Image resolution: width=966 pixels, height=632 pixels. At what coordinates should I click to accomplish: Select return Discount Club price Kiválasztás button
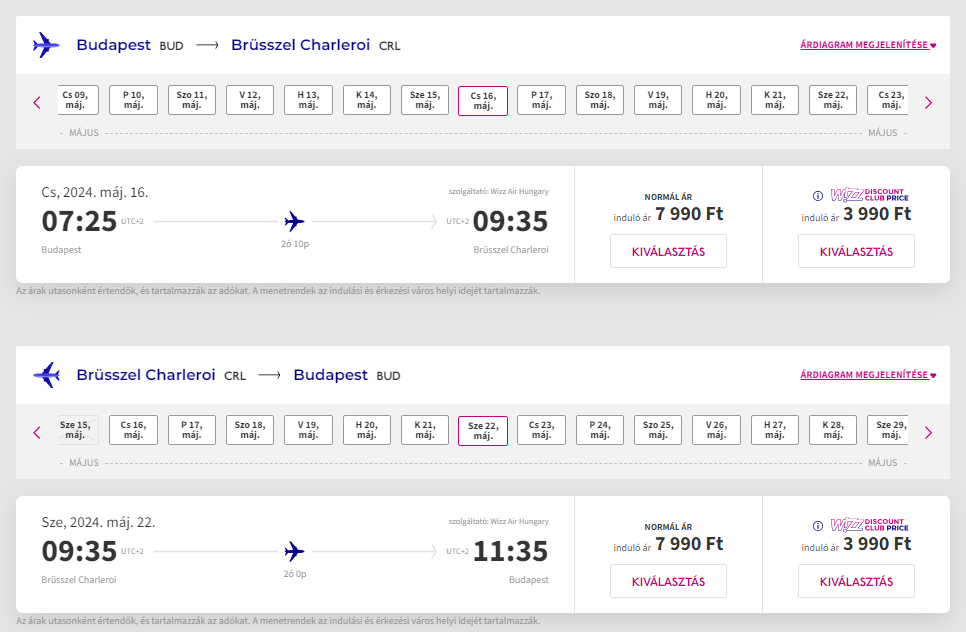pos(856,581)
